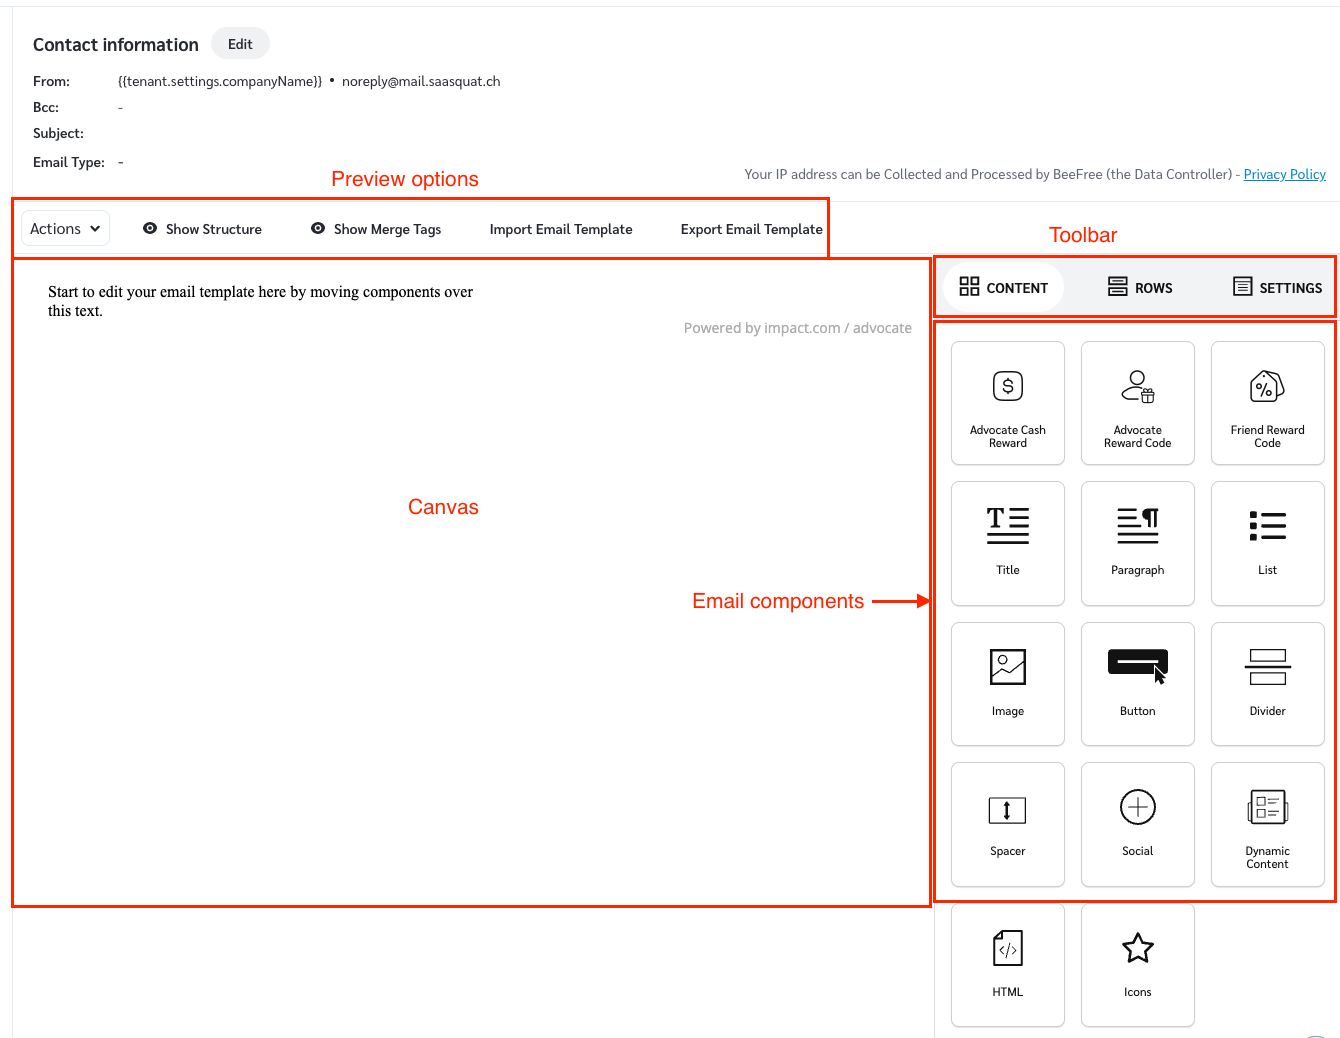Select the Advocate Cash Reward component
The width and height of the screenshot is (1340, 1038).
click(x=1007, y=403)
